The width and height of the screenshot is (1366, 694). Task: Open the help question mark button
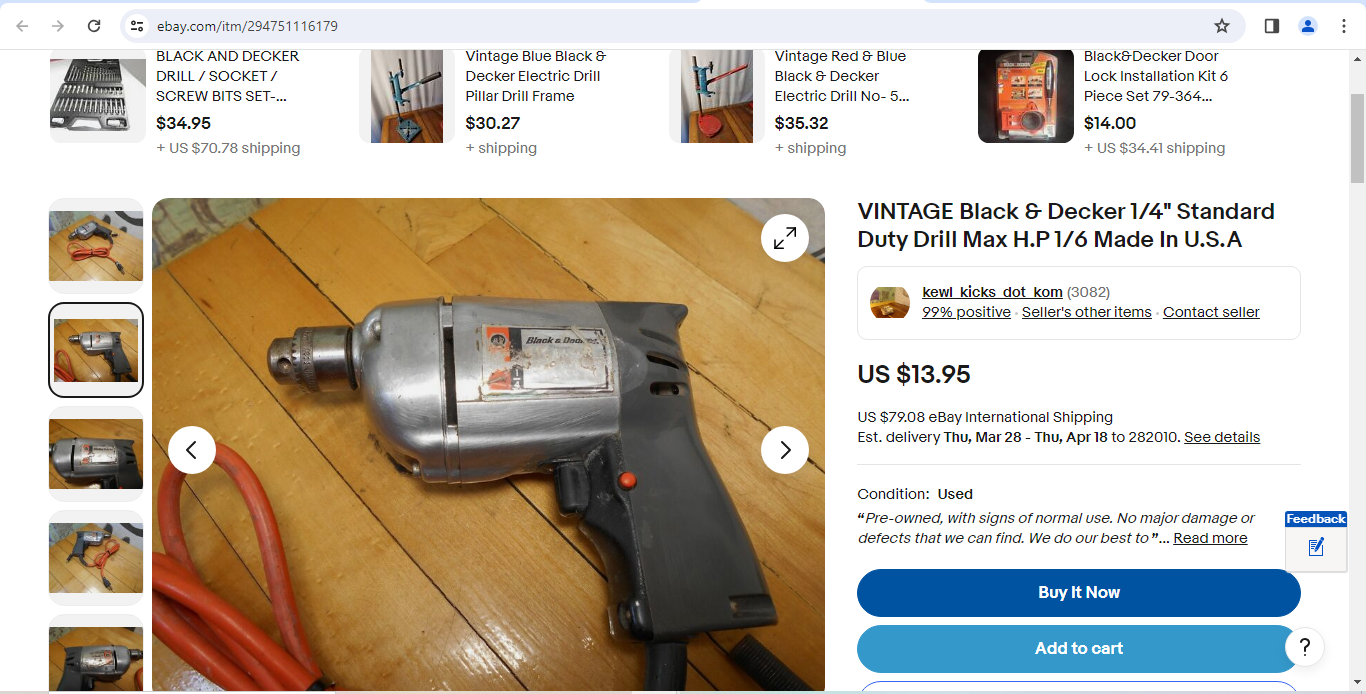[x=1305, y=647]
